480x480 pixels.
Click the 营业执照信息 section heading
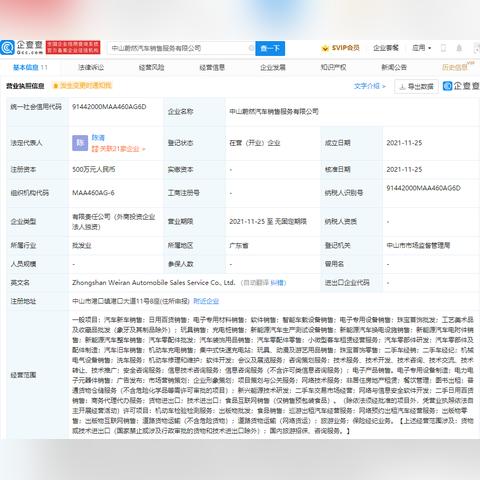coord(25,86)
